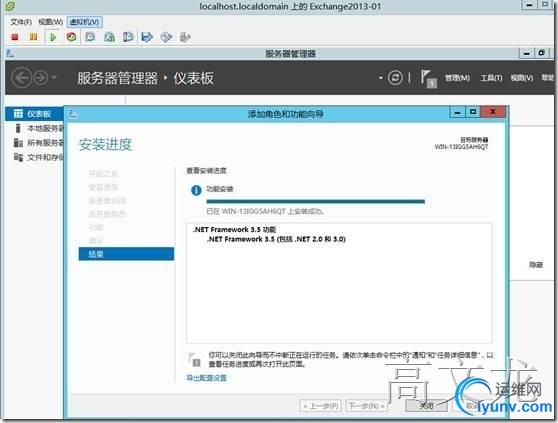Image resolution: width=558 pixels, height=423 pixels.
Task: Click the VMware console title bar icon
Action: [10, 6]
